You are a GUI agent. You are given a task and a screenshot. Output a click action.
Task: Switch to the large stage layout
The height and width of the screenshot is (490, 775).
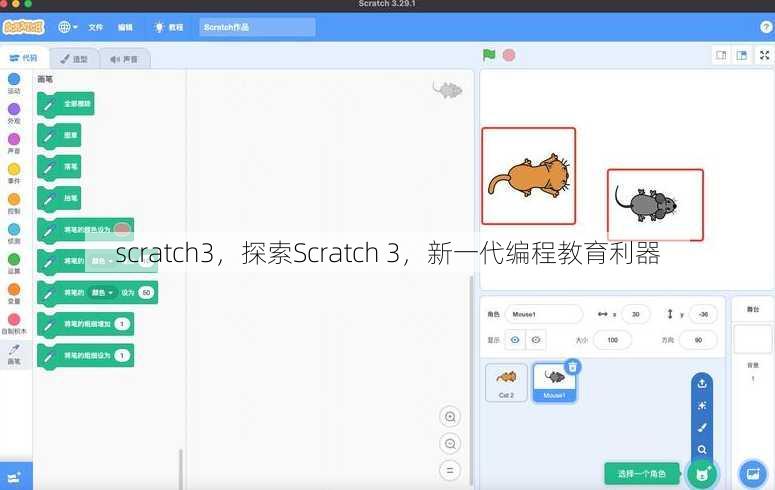tap(741, 55)
